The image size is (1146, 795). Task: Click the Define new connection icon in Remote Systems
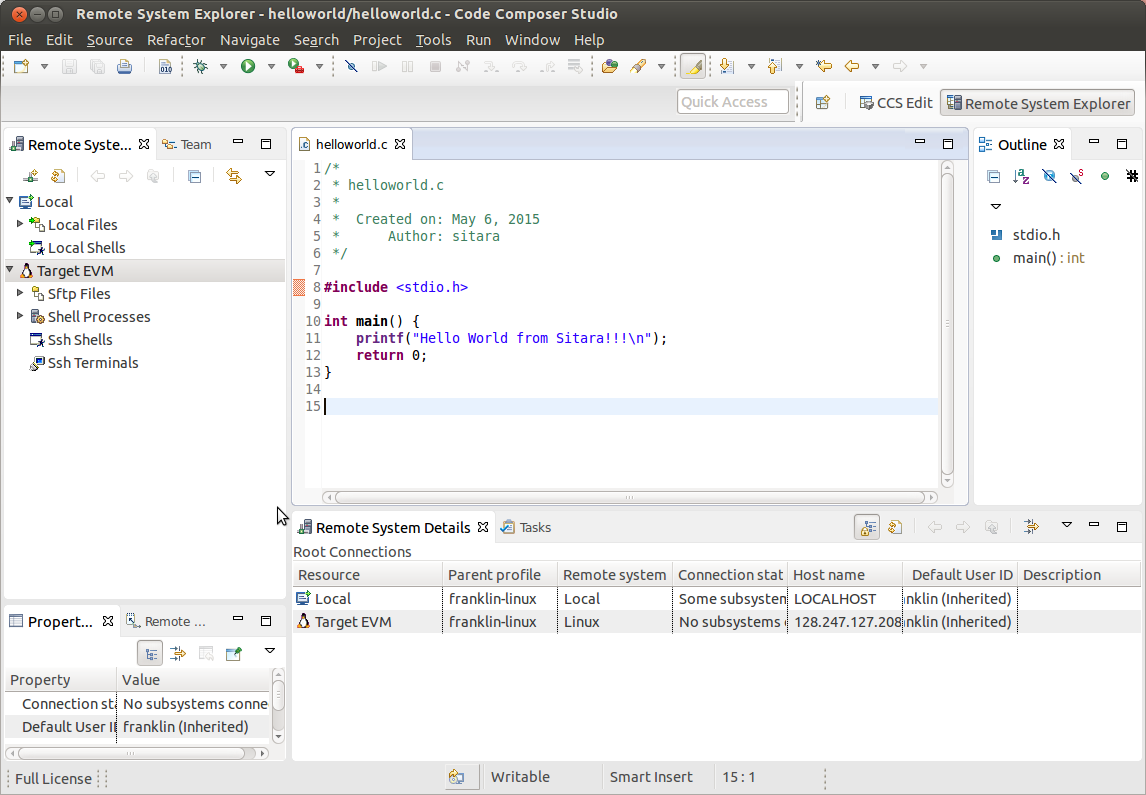tap(31, 176)
